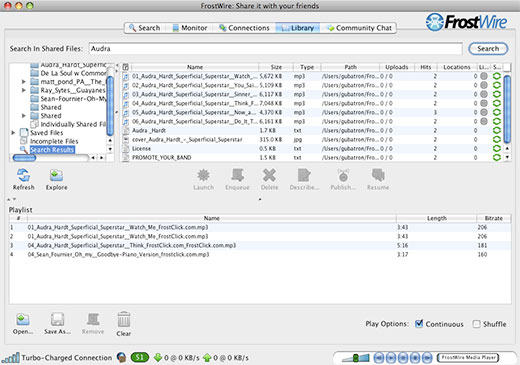Click the Resume icon
Viewport: 520px width, 365px height.
tap(378, 175)
